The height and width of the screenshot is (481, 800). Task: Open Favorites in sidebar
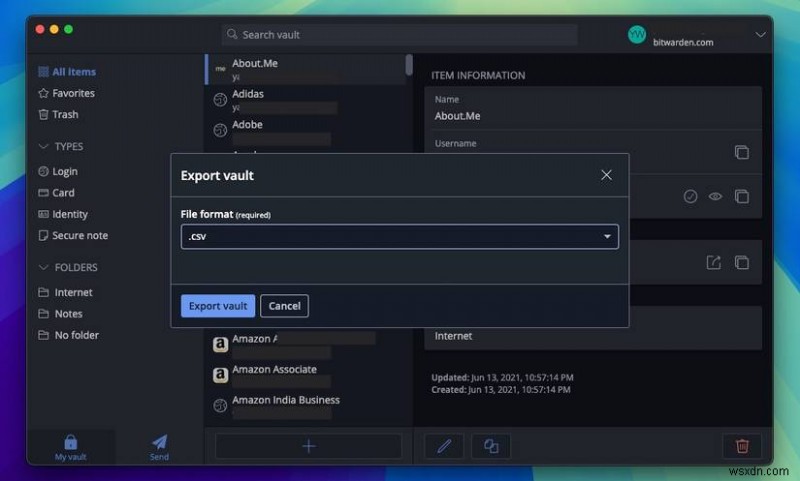pyautogui.click(x=67, y=93)
